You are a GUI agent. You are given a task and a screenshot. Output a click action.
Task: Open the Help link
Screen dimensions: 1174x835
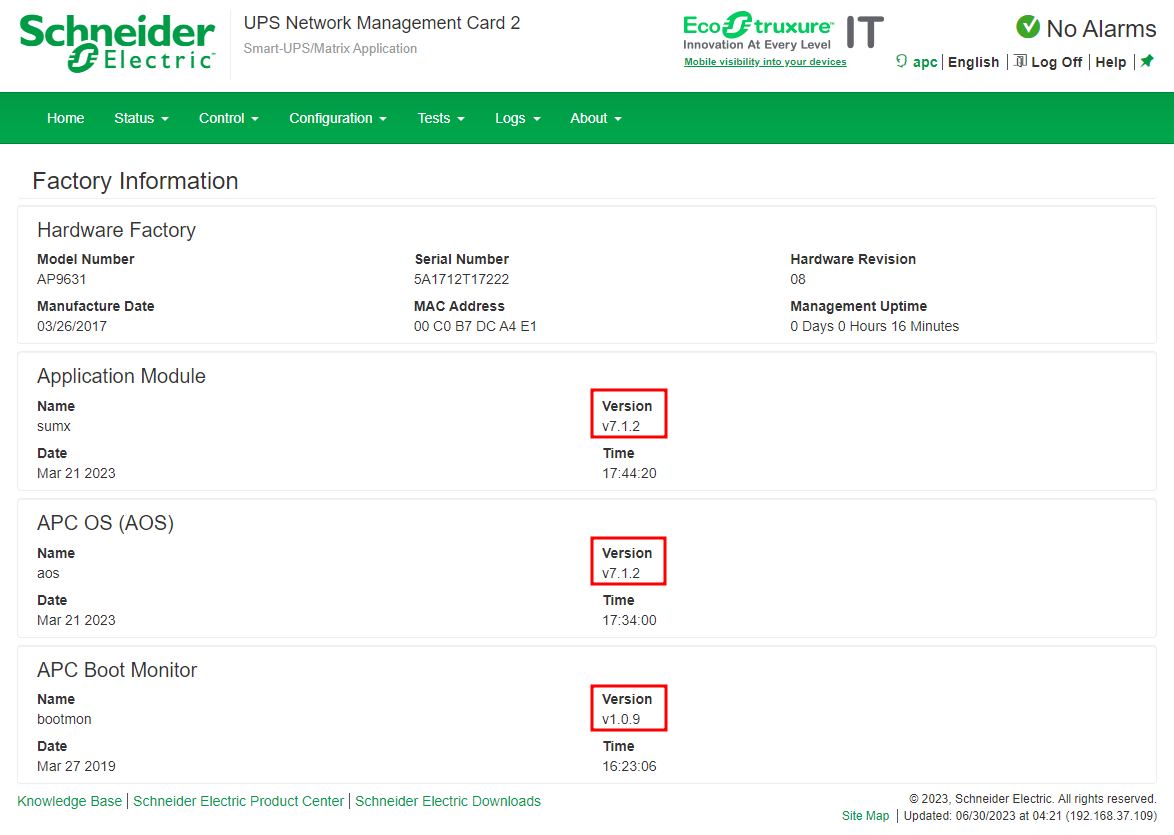point(1110,62)
